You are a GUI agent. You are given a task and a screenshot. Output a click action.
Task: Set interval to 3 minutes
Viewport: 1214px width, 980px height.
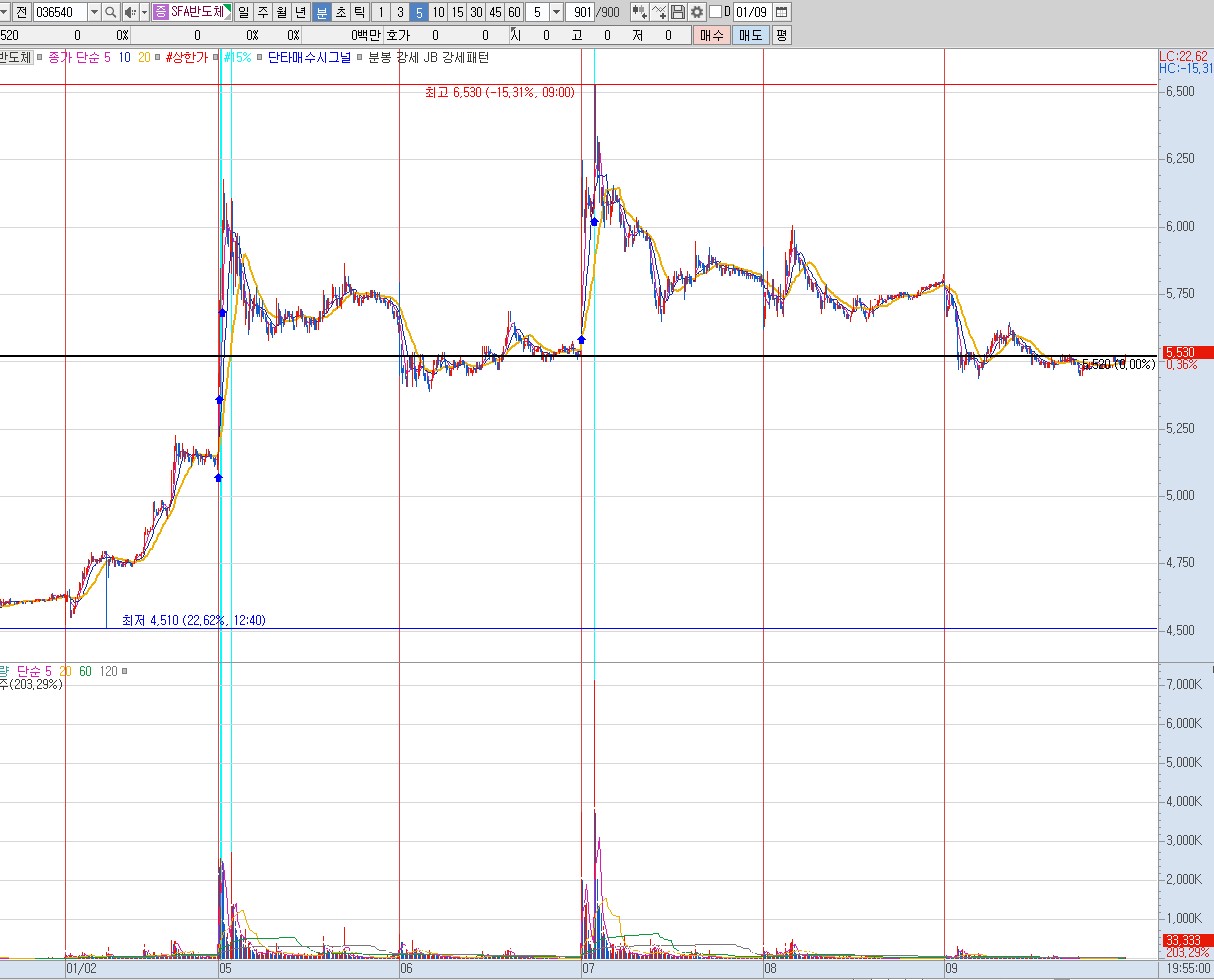400,12
